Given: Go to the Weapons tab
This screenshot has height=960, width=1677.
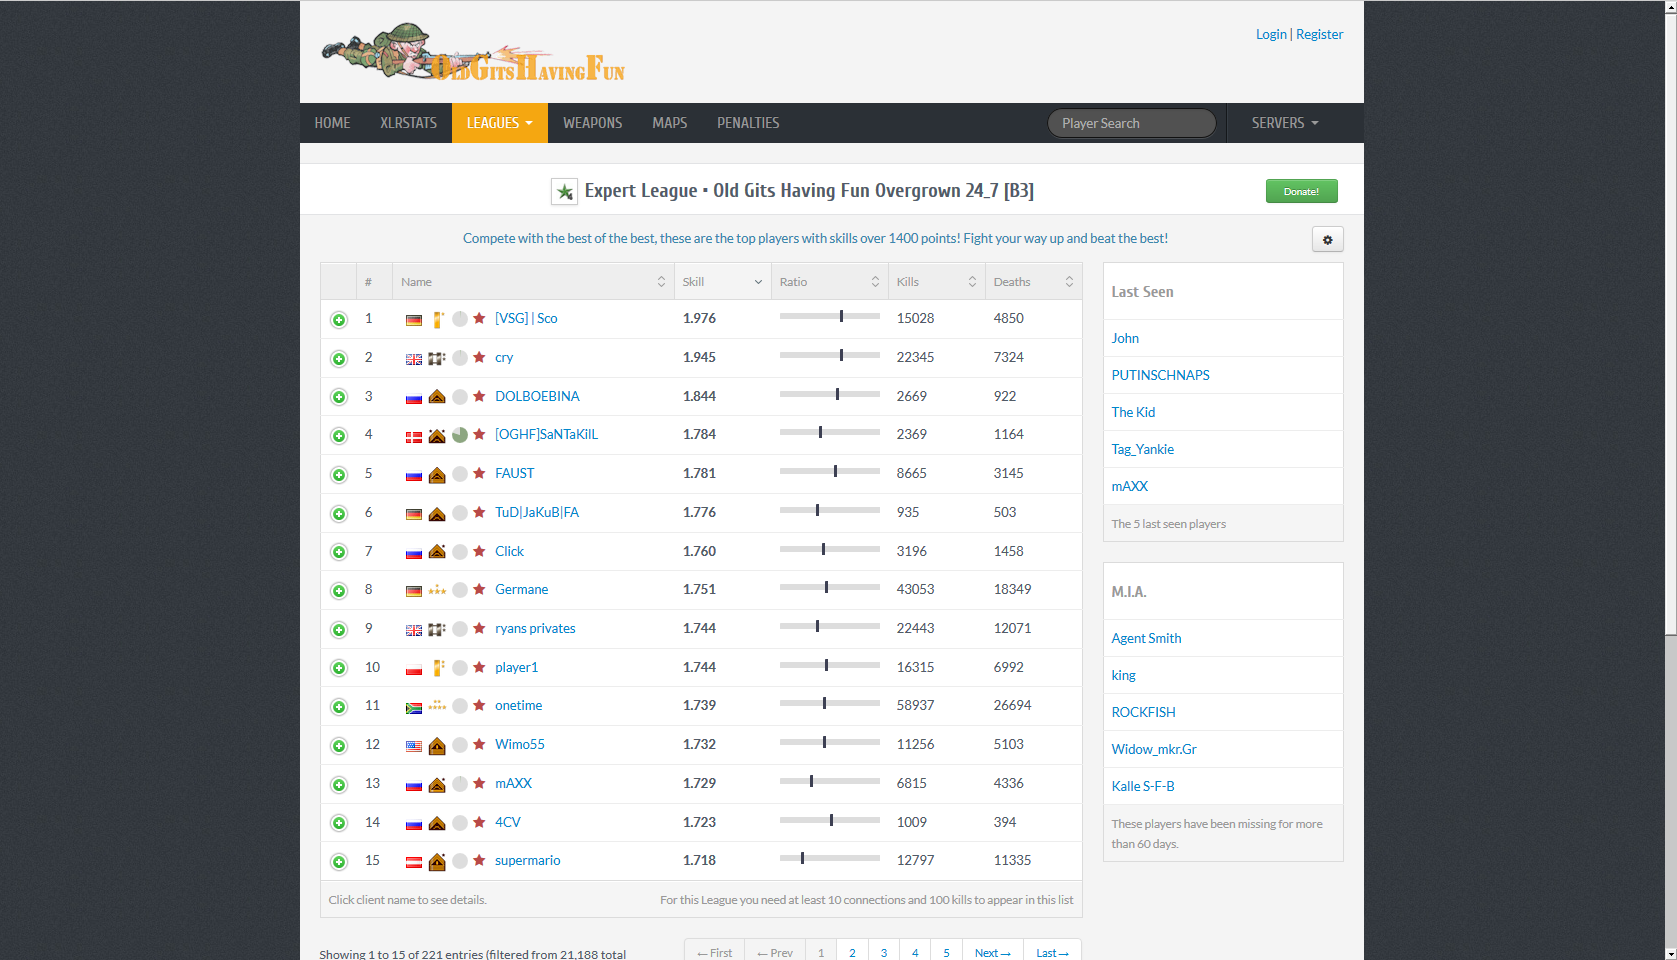Looking at the screenshot, I should click(592, 123).
